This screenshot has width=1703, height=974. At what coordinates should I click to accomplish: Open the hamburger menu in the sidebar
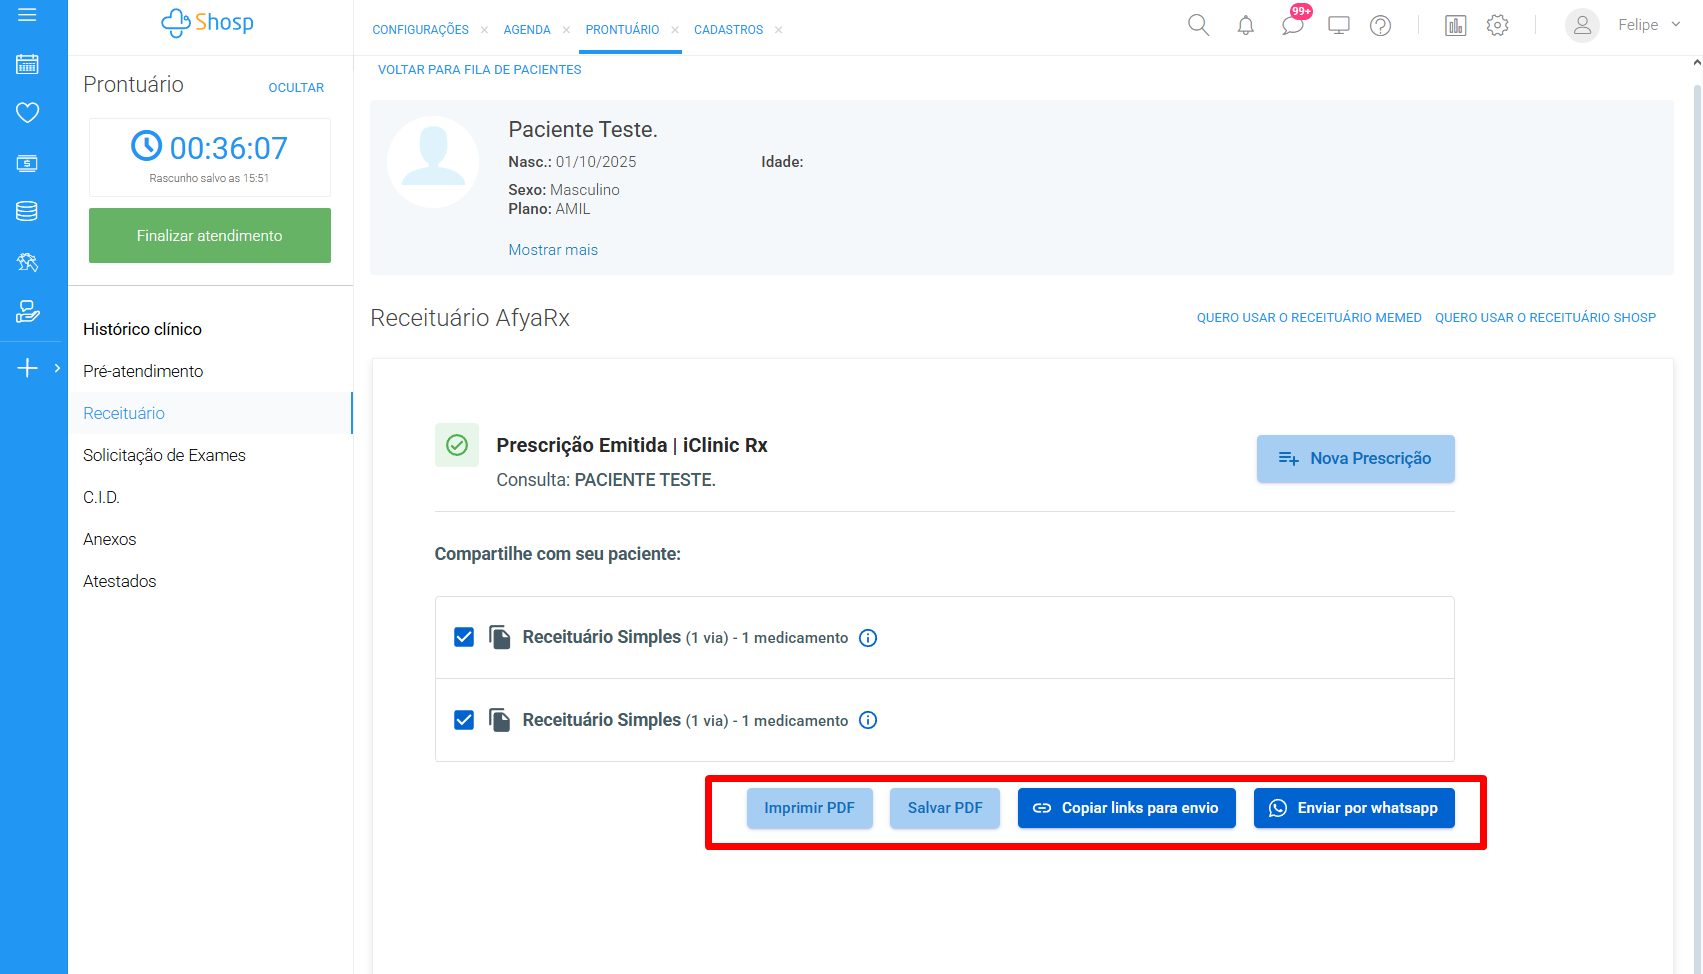click(x=27, y=15)
